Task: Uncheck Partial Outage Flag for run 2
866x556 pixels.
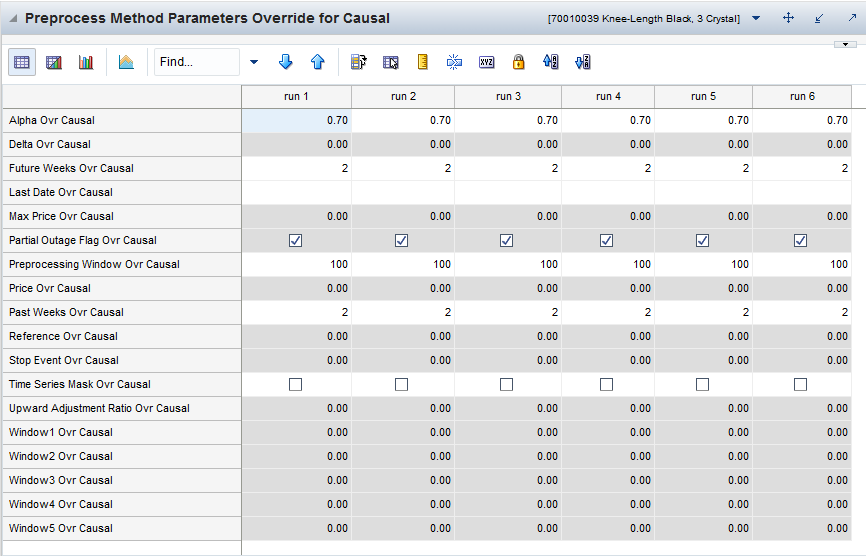Action: pos(402,240)
